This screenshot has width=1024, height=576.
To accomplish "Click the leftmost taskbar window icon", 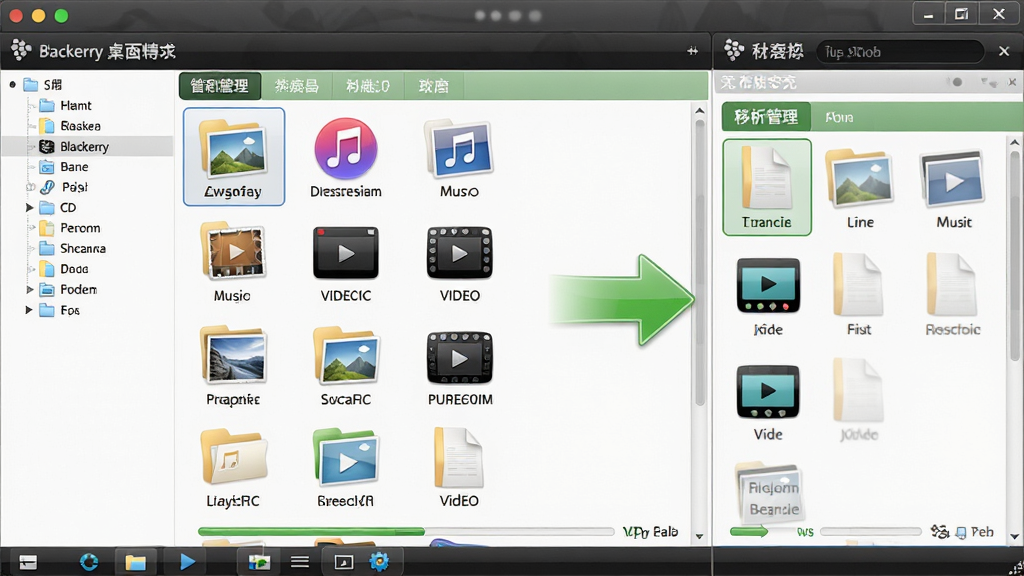I will coord(28,562).
